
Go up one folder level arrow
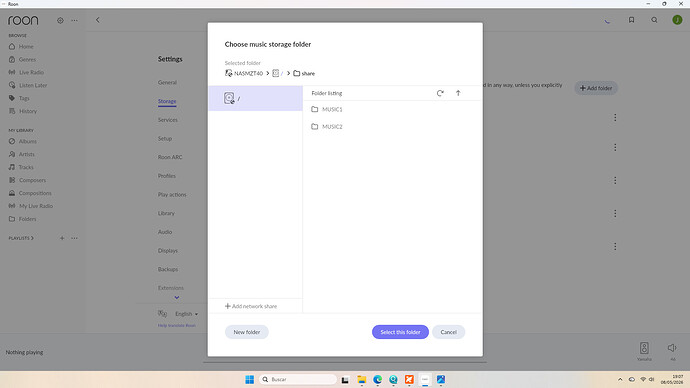458,93
